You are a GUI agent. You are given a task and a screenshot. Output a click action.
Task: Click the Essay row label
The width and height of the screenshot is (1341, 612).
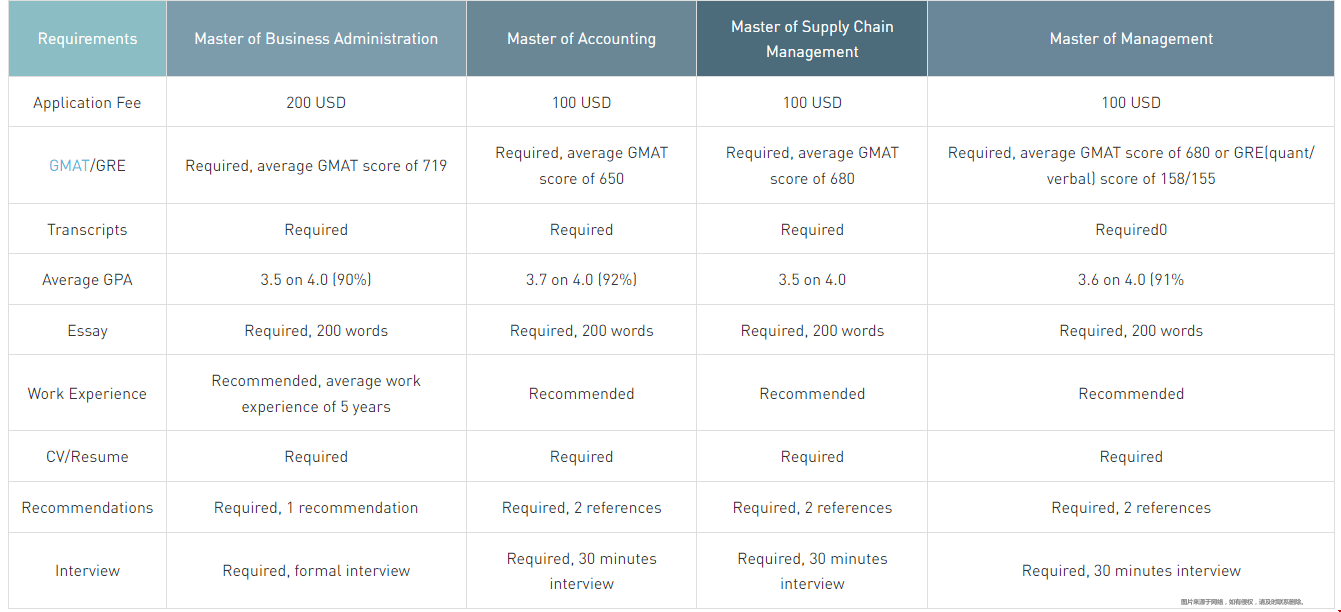87,331
